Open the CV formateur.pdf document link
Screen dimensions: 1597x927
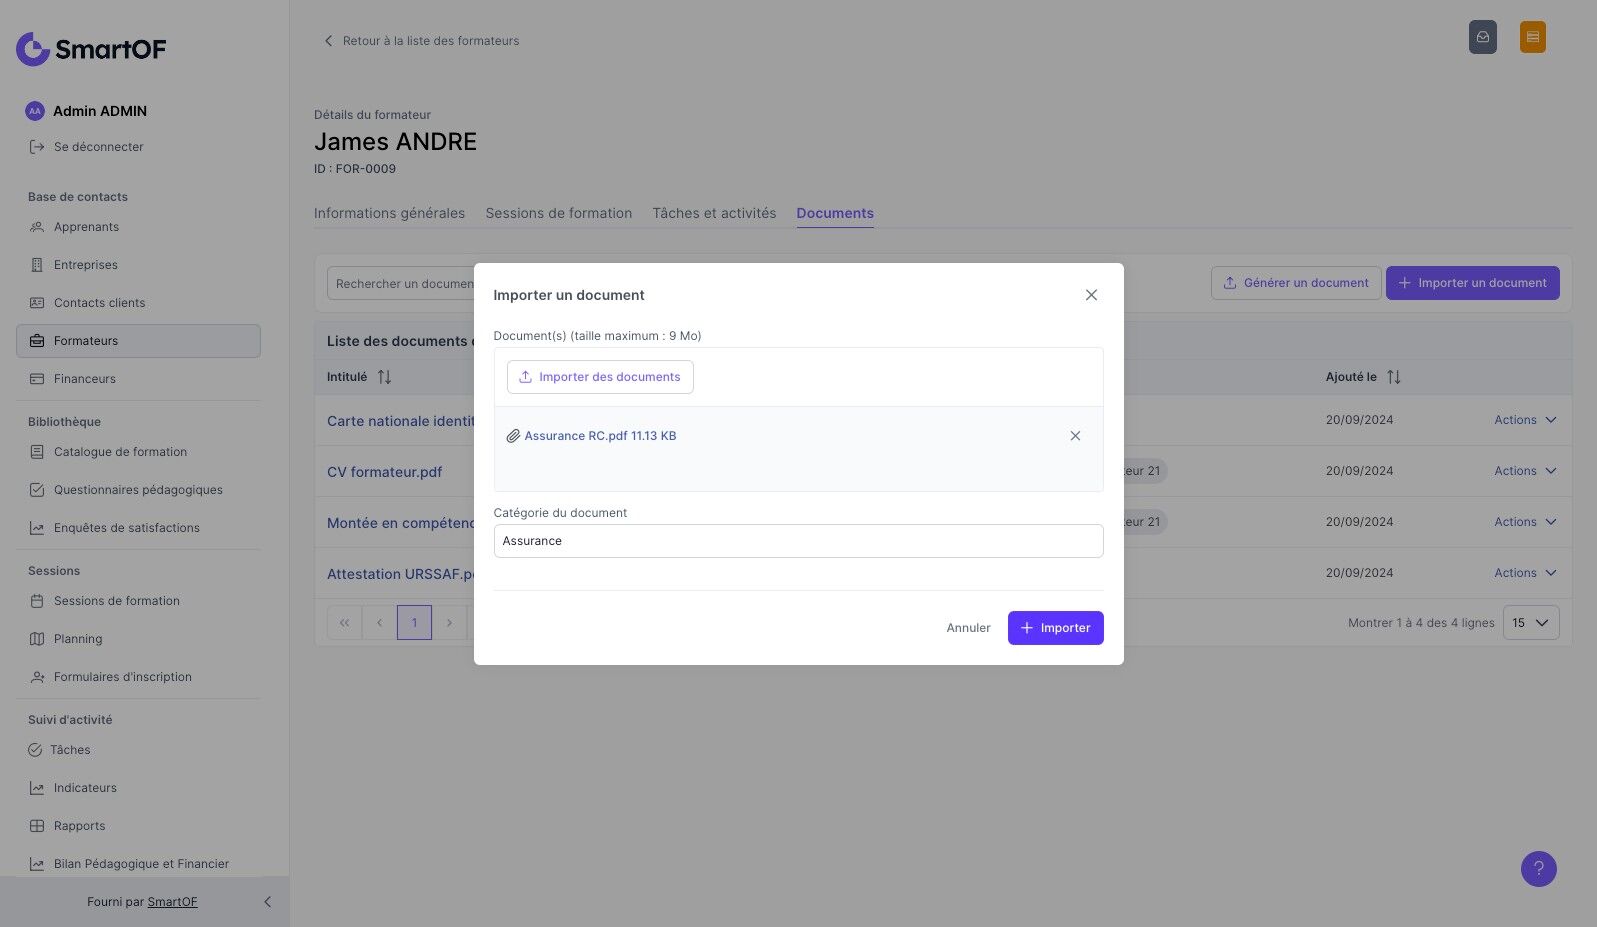click(384, 472)
